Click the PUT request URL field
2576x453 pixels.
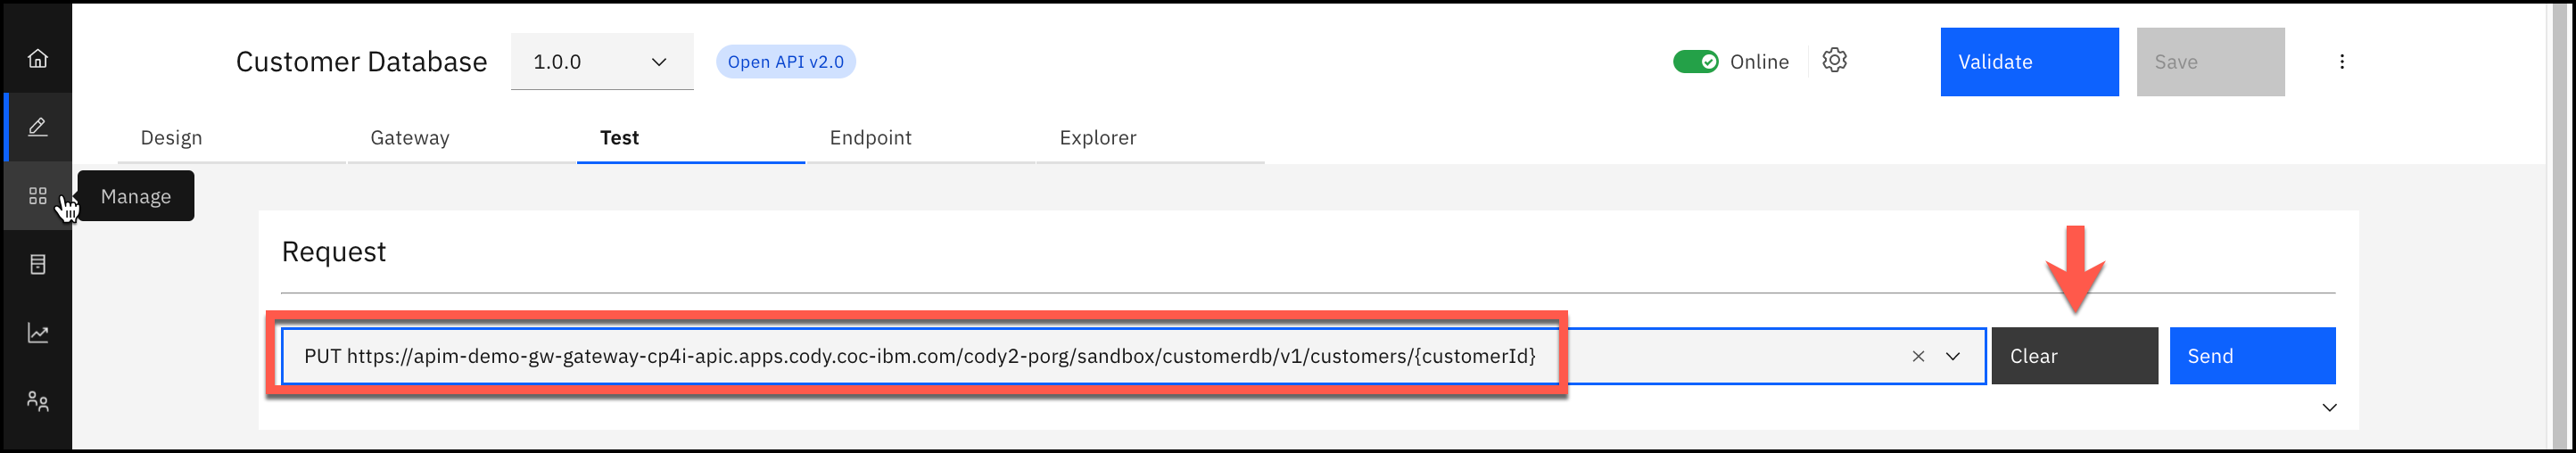click(918, 356)
